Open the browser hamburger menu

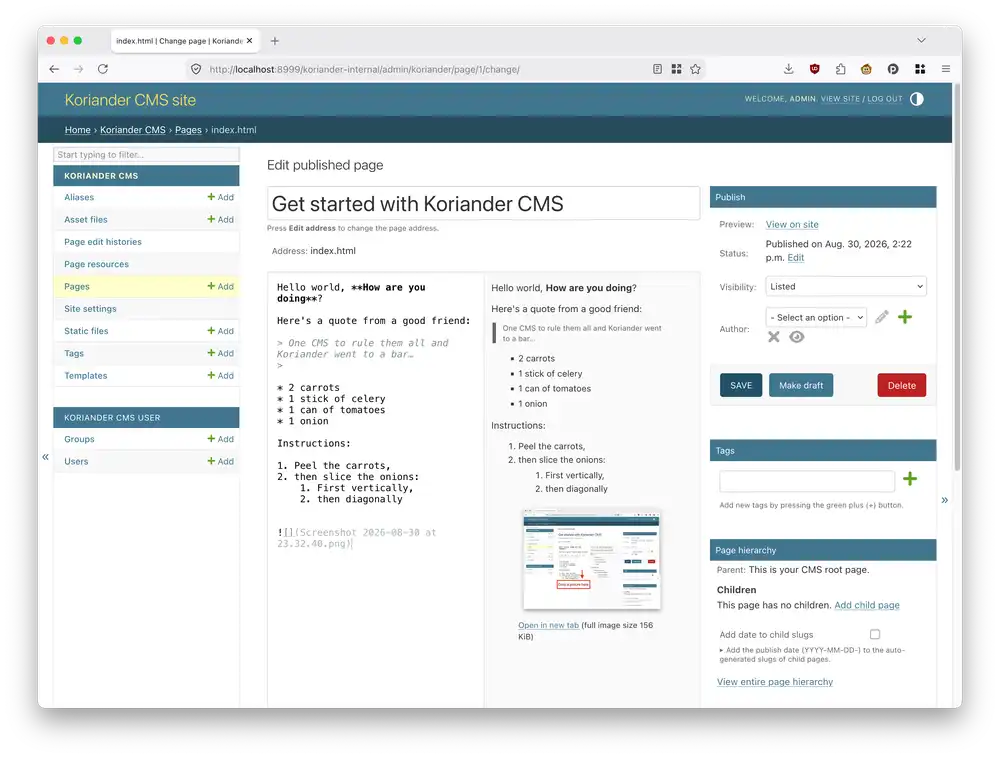[946, 69]
